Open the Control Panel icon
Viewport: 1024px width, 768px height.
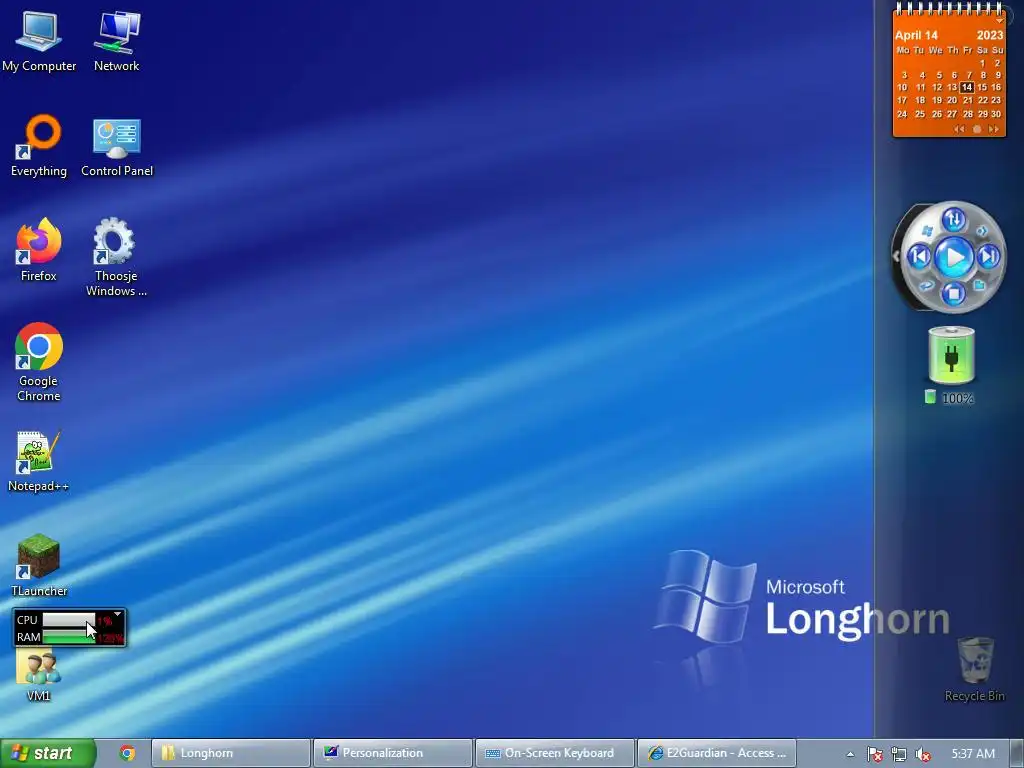[x=117, y=146]
